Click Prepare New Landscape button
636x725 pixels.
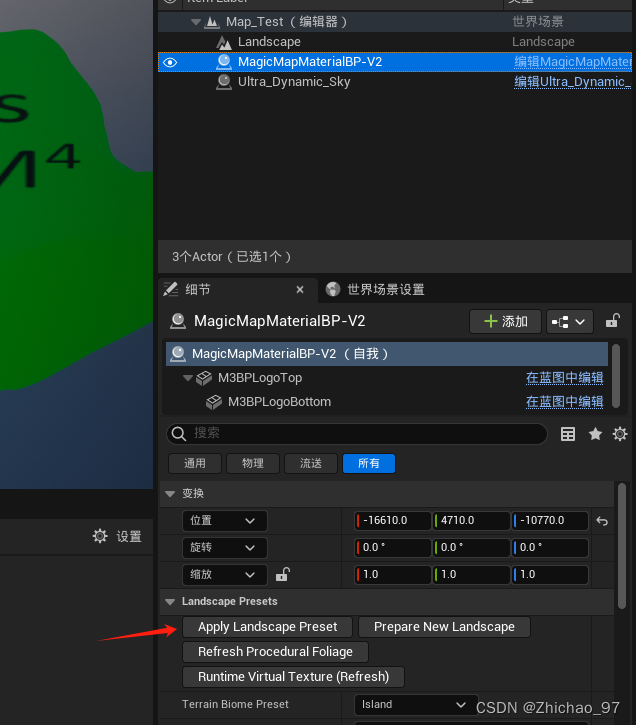pos(444,627)
